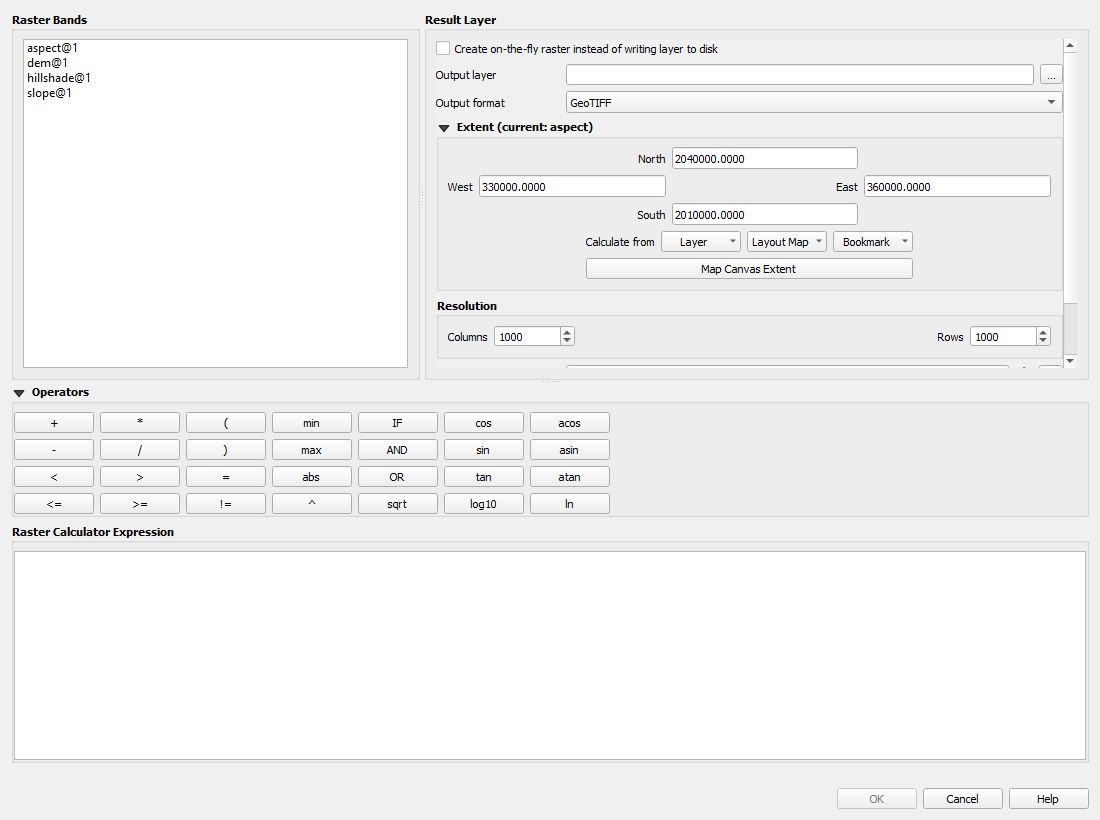1100x820 pixels.
Task: Insert the min function
Action: pos(311,423)
